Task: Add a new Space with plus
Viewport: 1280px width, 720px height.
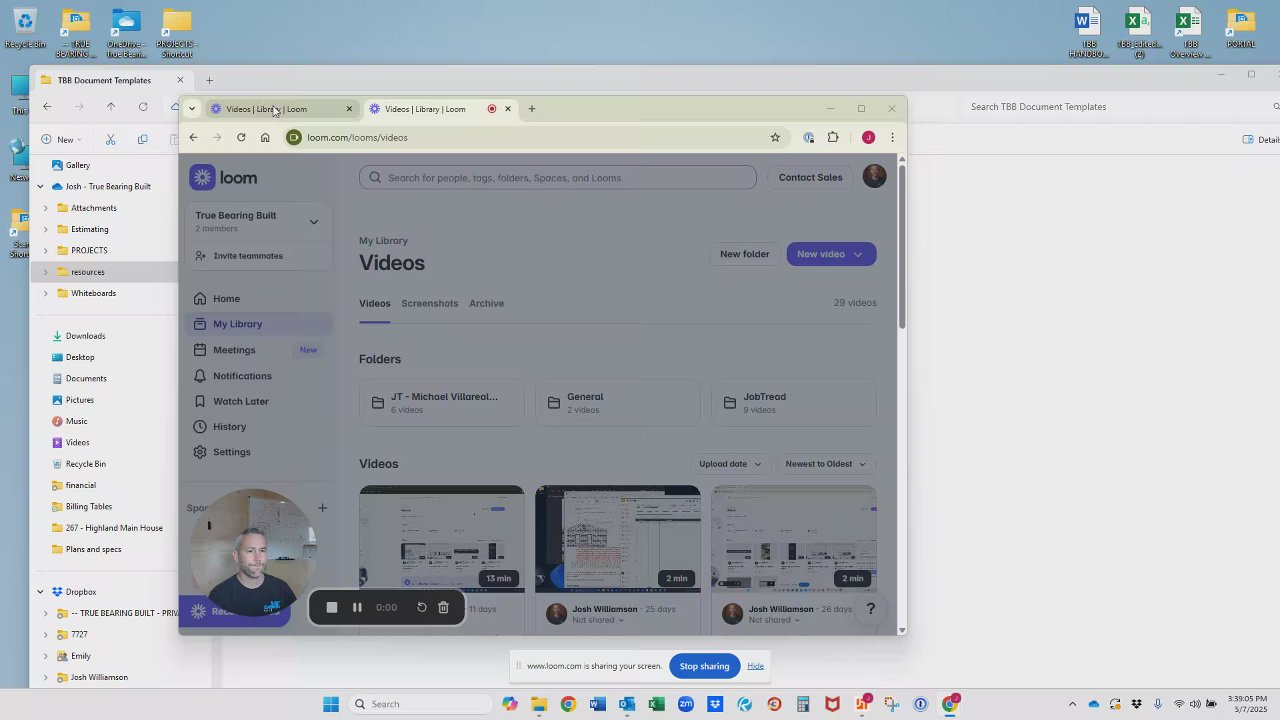Action: (x=322, y=508)
